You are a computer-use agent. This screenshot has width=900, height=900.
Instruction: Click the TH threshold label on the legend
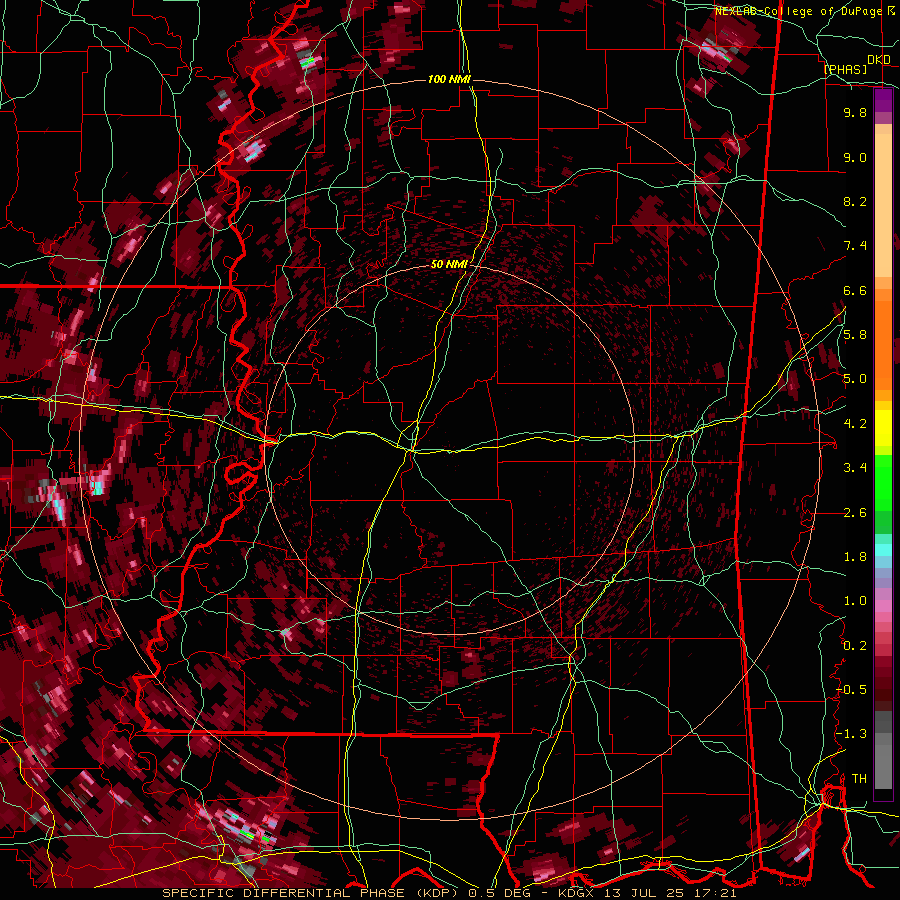coord(859,779)
